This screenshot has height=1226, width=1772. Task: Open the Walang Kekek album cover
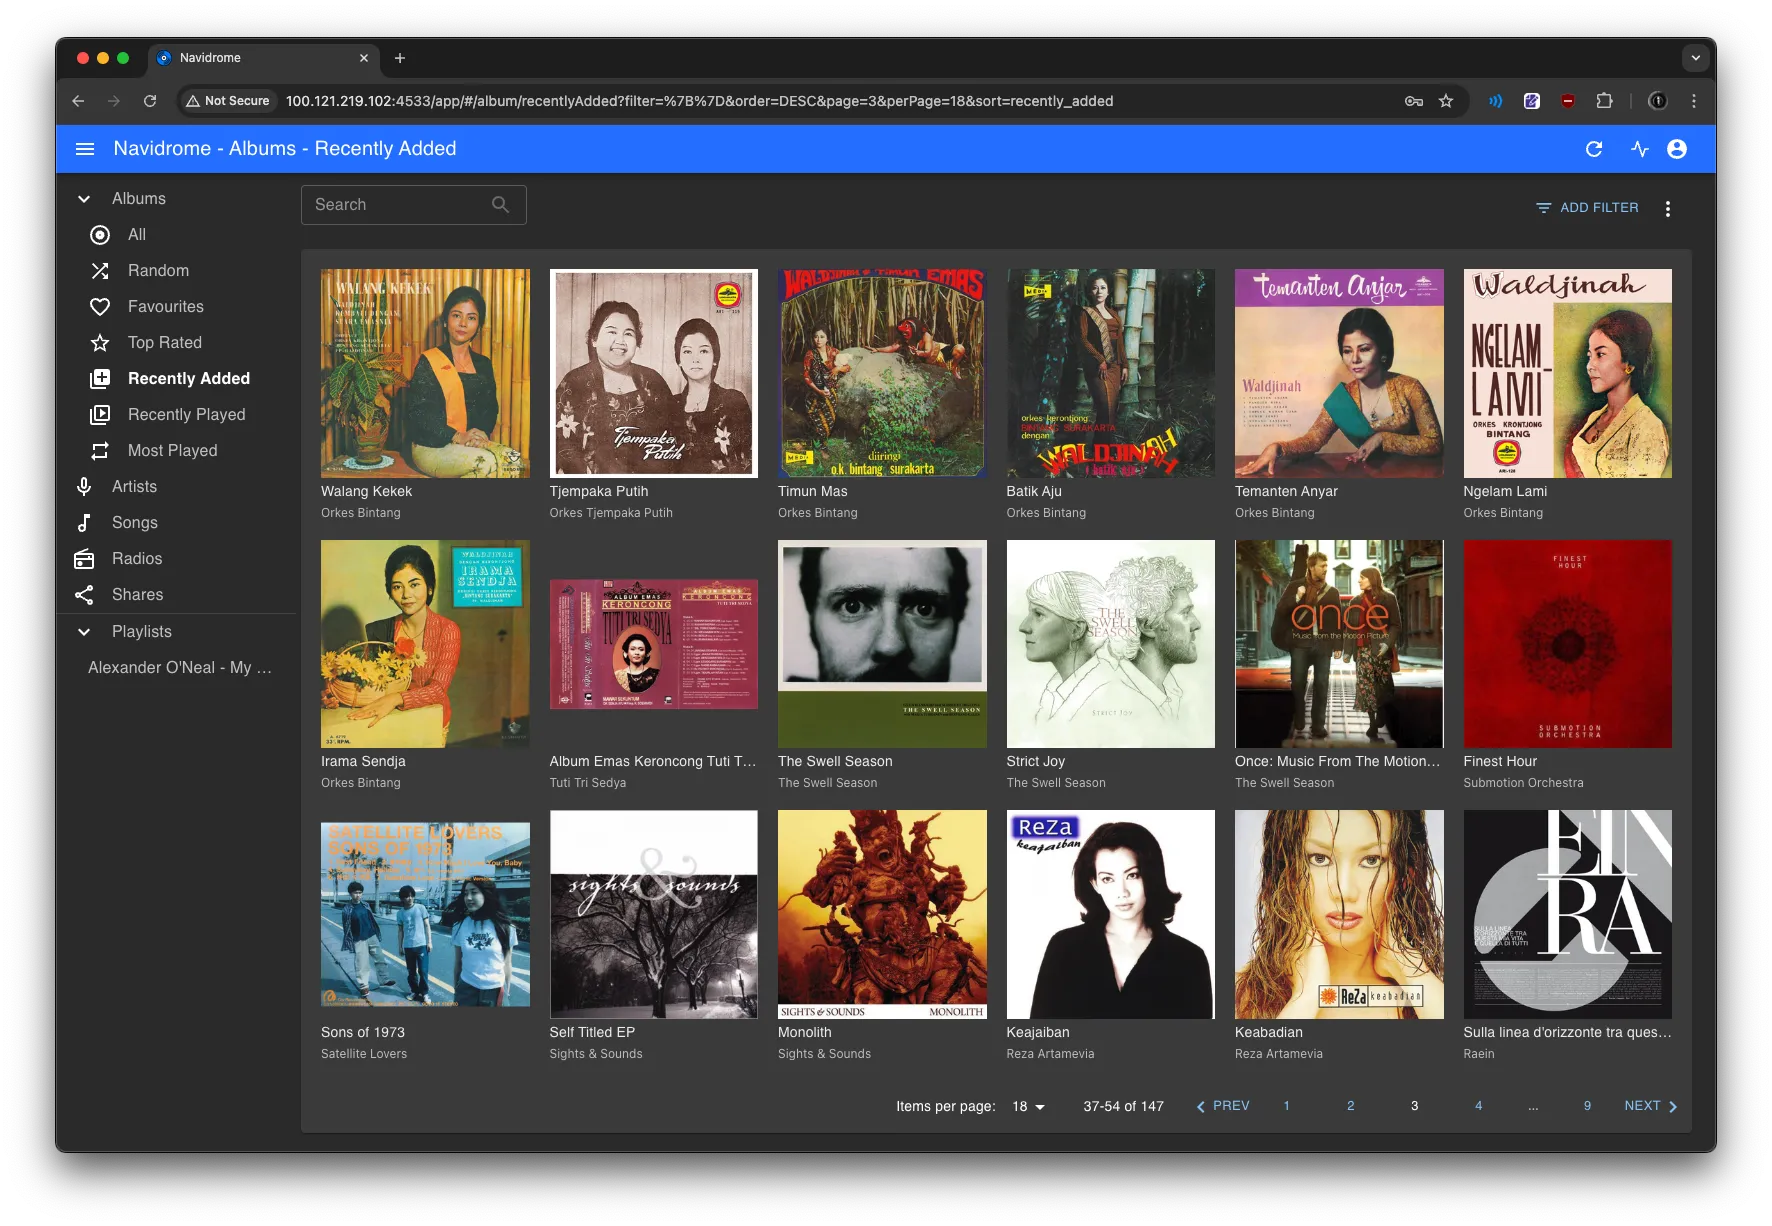click(x=425, y=373)
